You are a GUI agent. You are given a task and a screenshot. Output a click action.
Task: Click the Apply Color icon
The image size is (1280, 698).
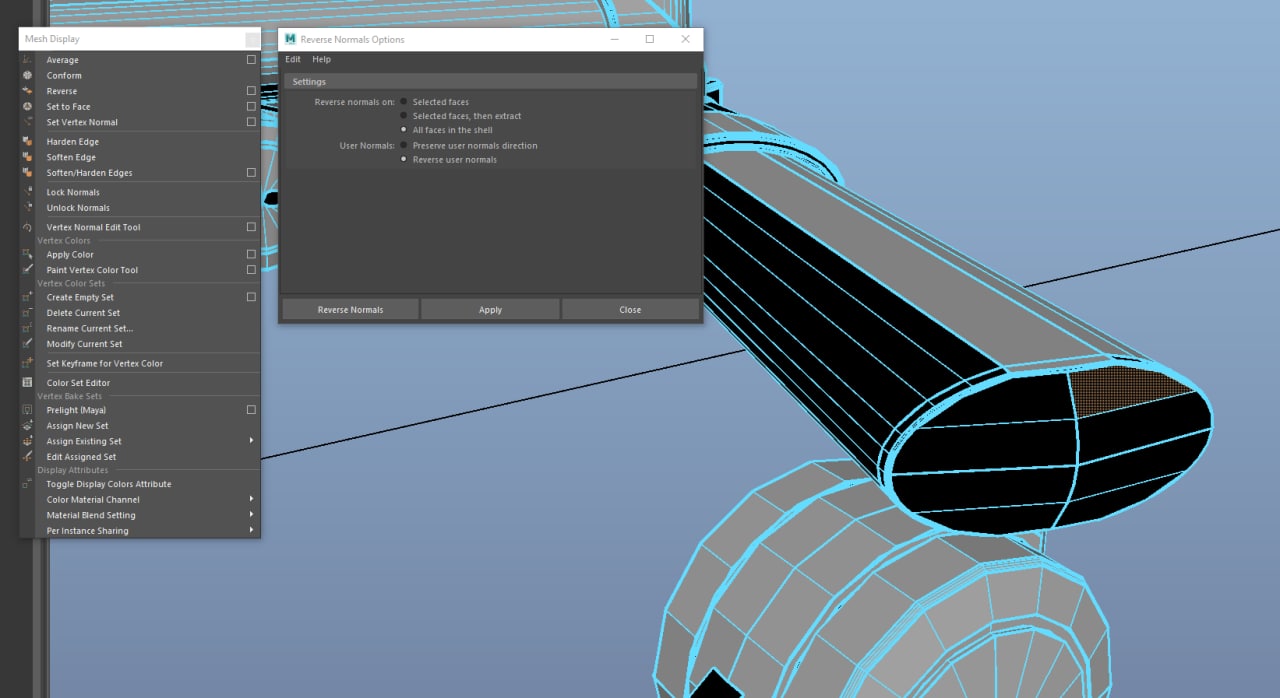[x=27, y=255]
